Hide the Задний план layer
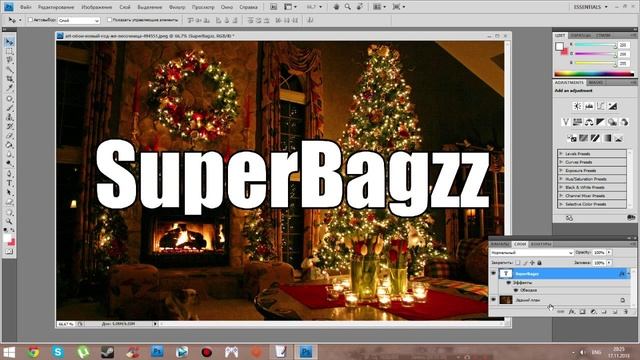Image resolution: width=640 pixels, height=360 pixels. pos(493,300)
